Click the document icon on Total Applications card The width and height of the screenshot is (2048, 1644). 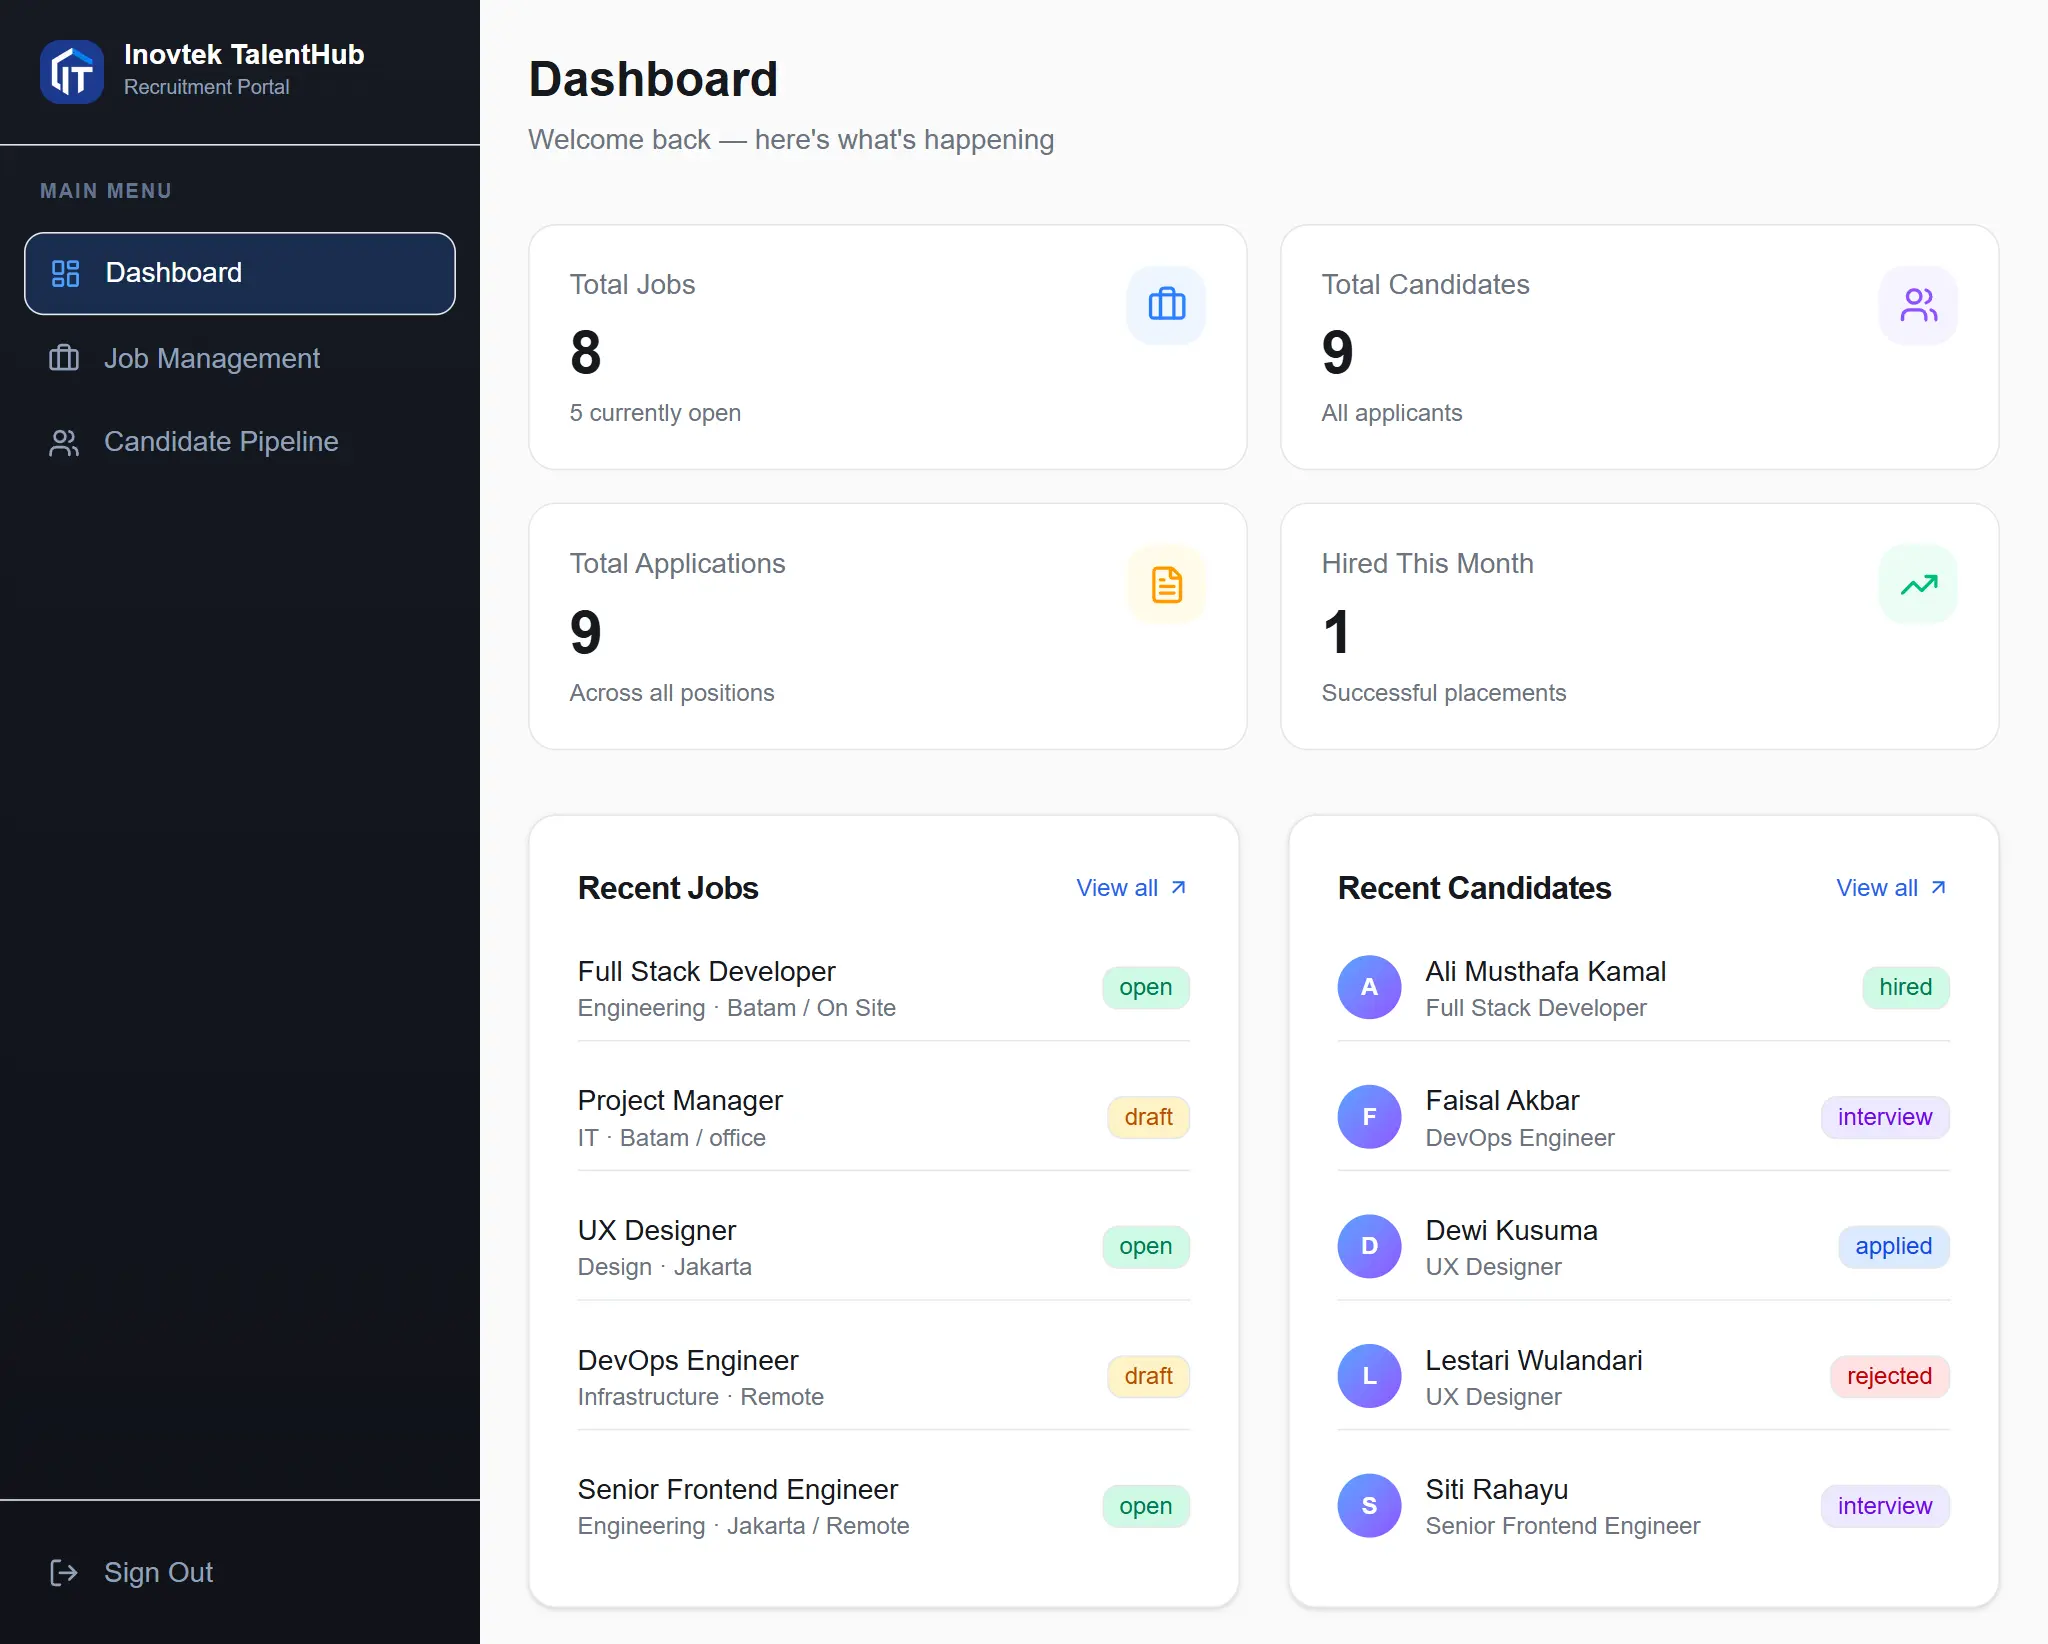click(x=1167, y=584)
